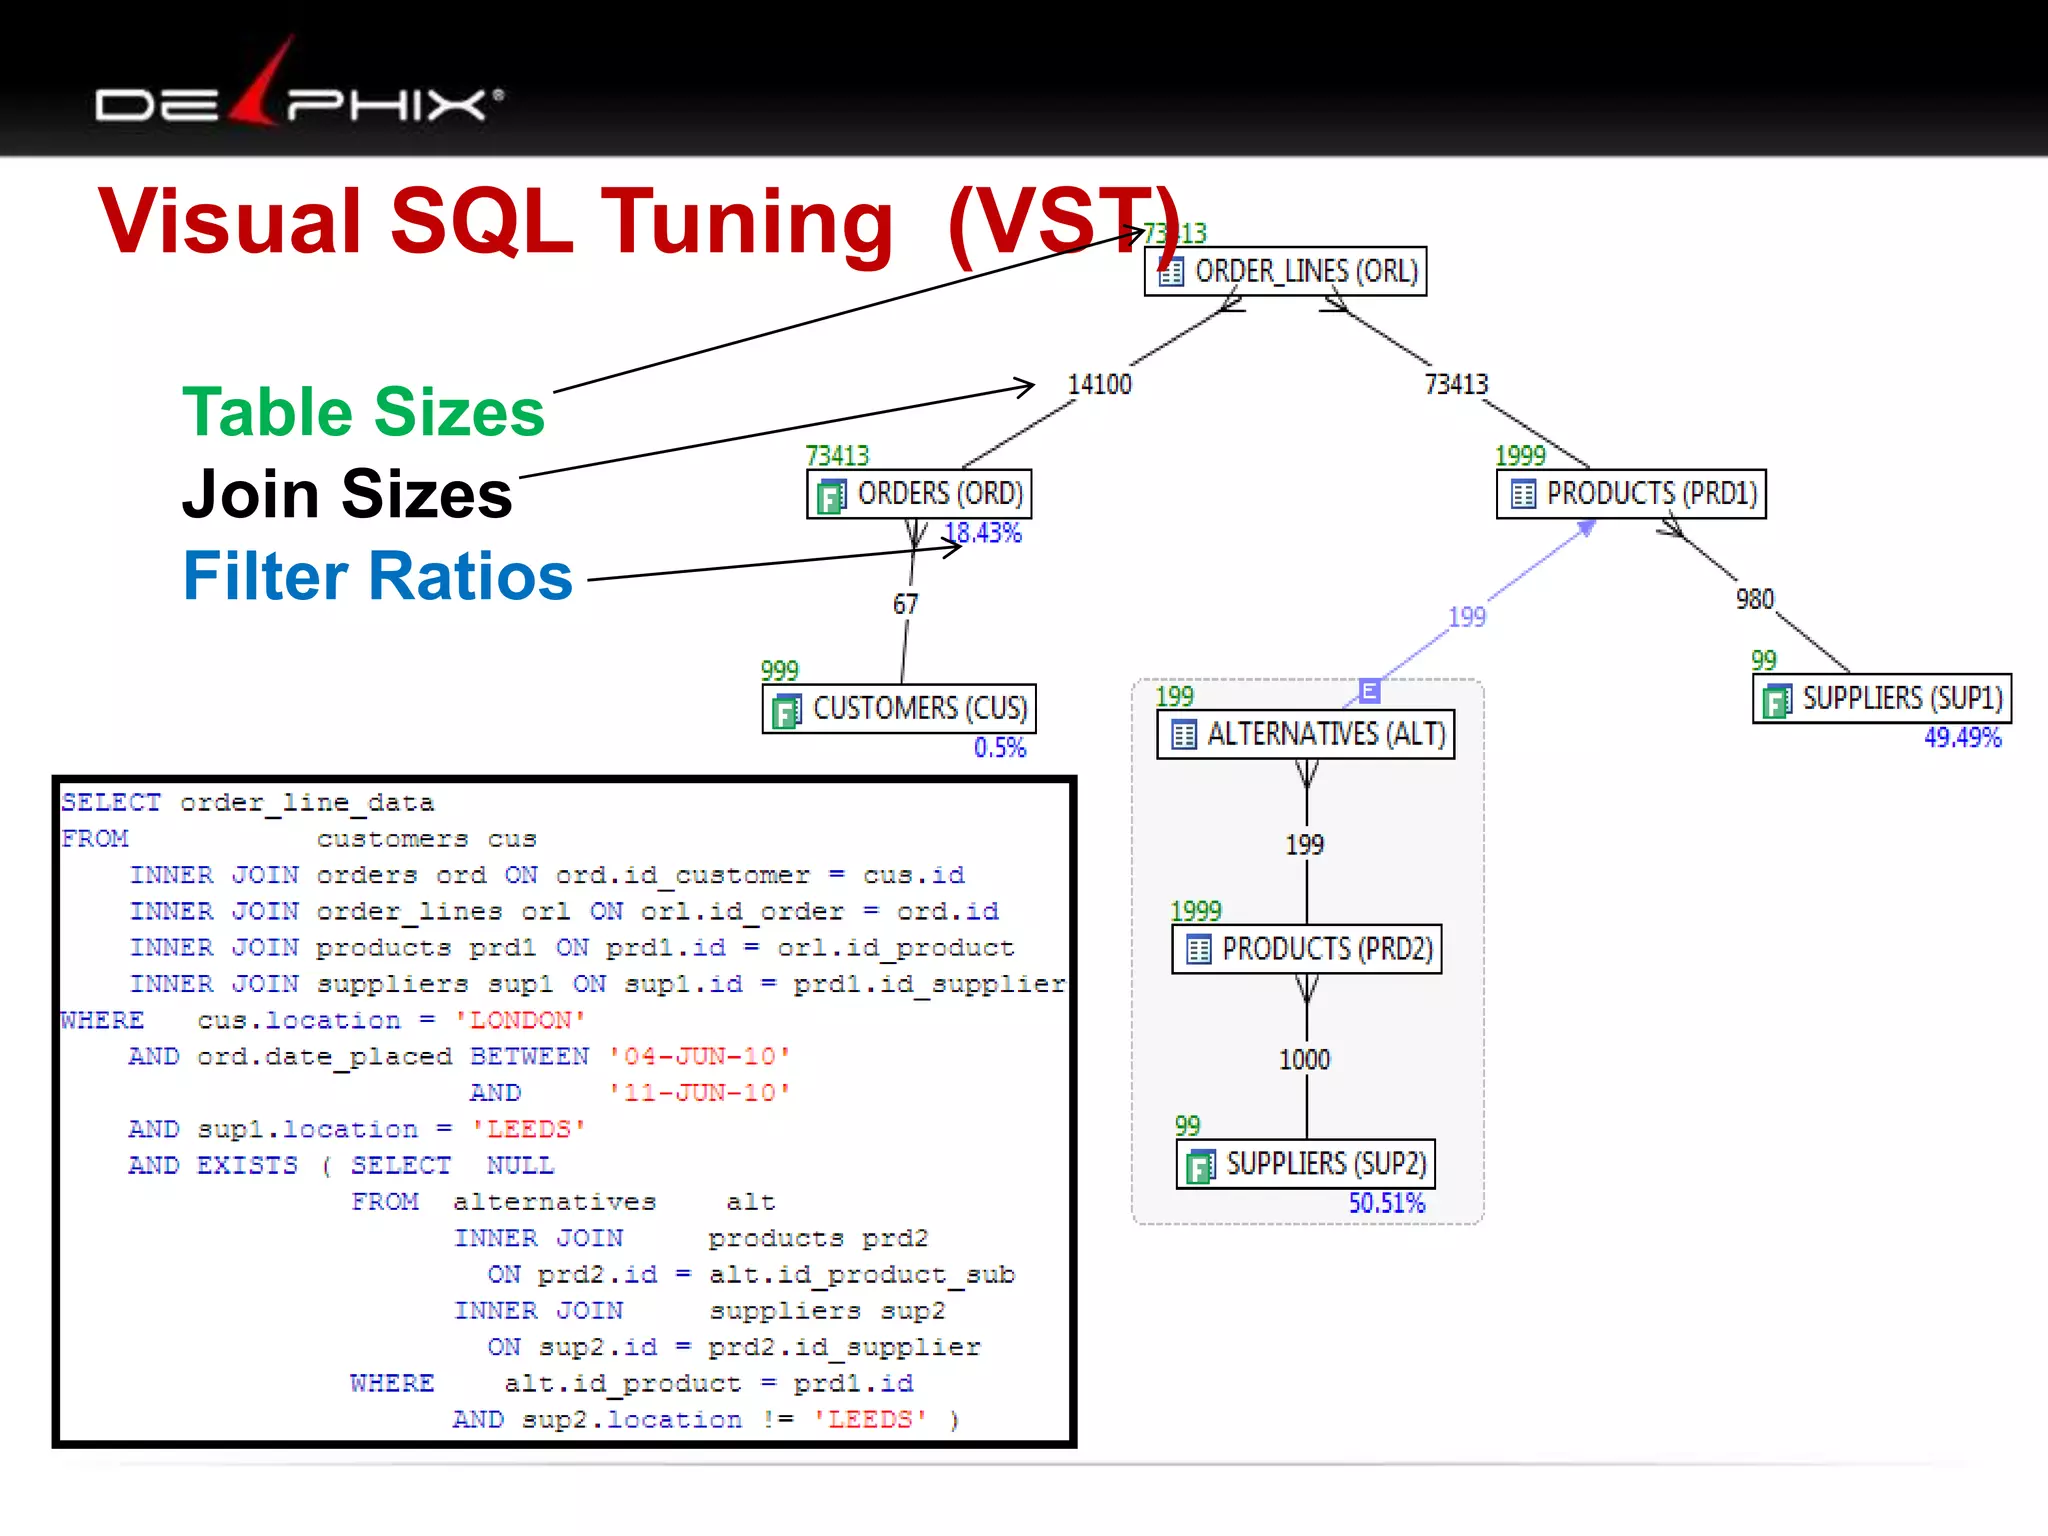The width and height of the screenshot is (2048, 1536).
Task: Click the 18.43% filter ratio under ORDERS
Action: 984,533
